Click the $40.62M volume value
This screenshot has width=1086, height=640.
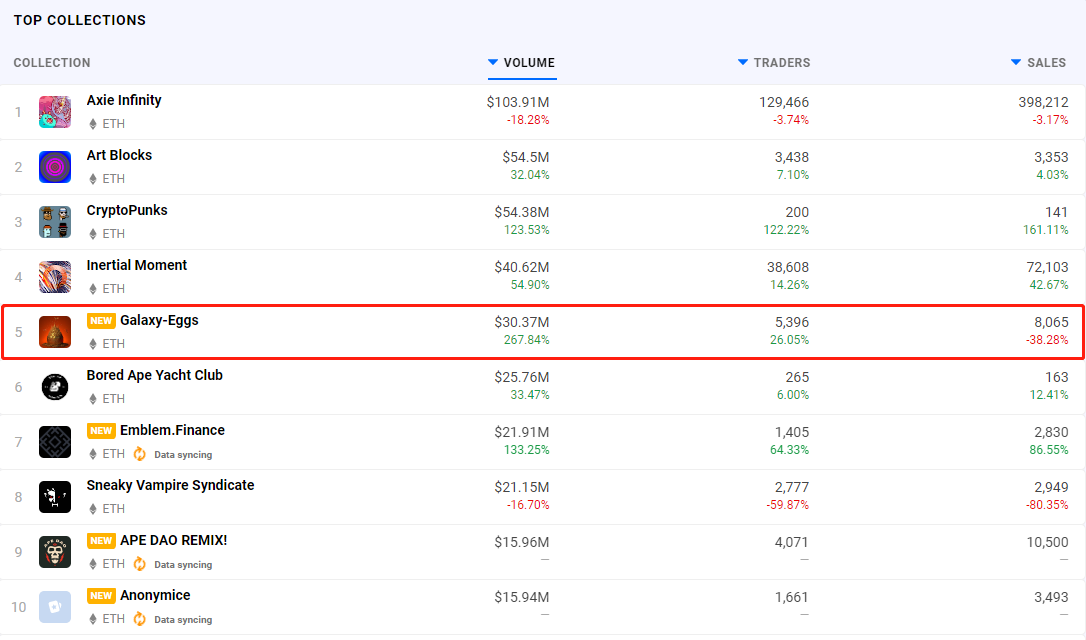(x=522, y=267)
